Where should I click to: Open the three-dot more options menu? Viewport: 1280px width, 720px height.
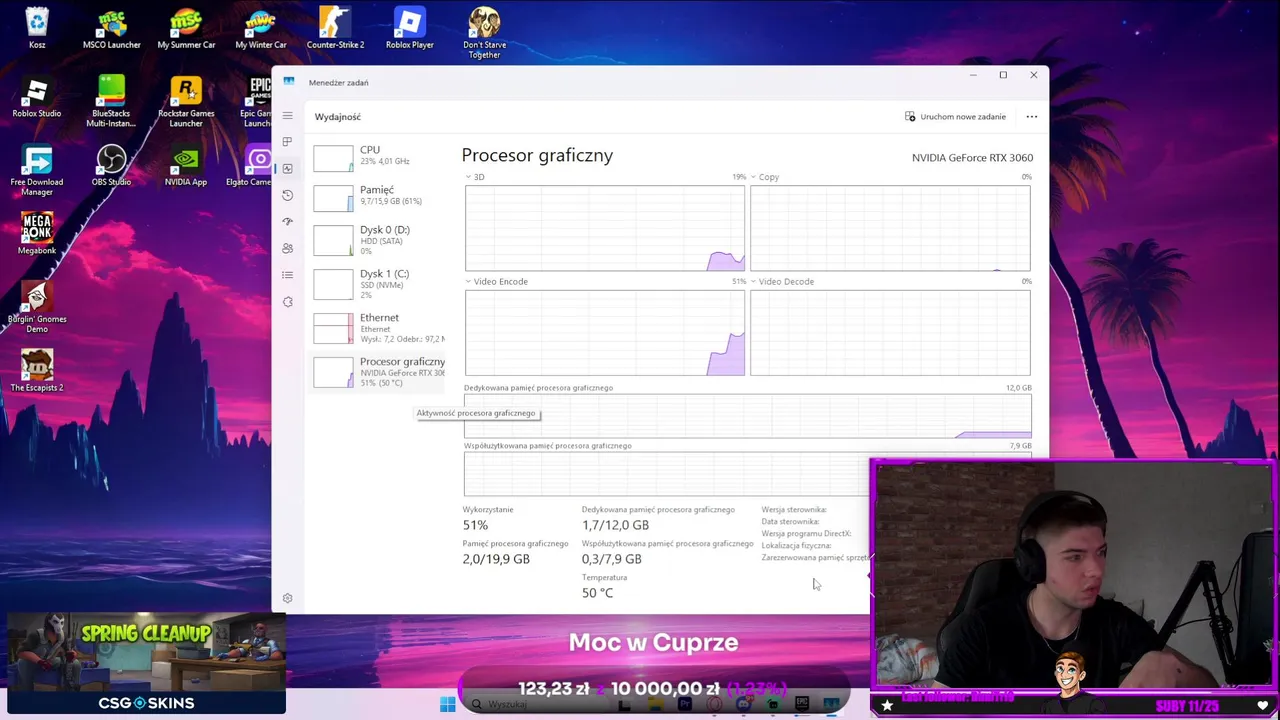pos(1032,116)
